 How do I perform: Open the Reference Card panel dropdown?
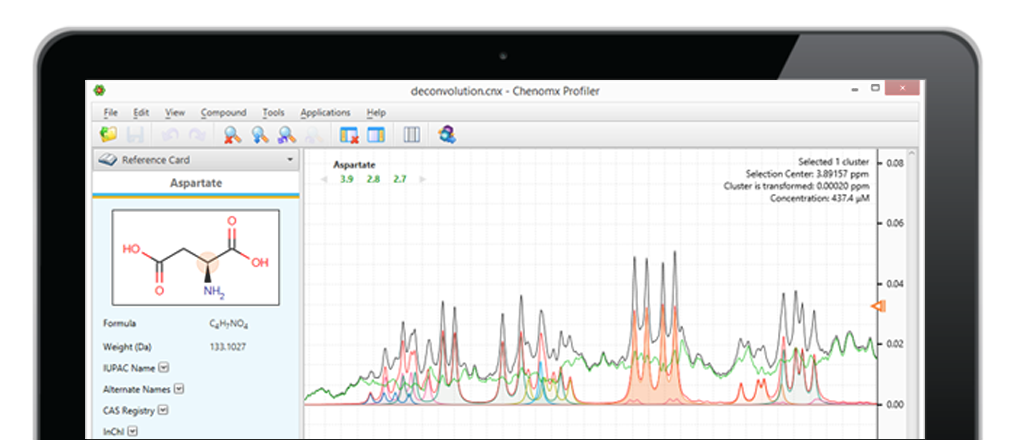point(290,159)
